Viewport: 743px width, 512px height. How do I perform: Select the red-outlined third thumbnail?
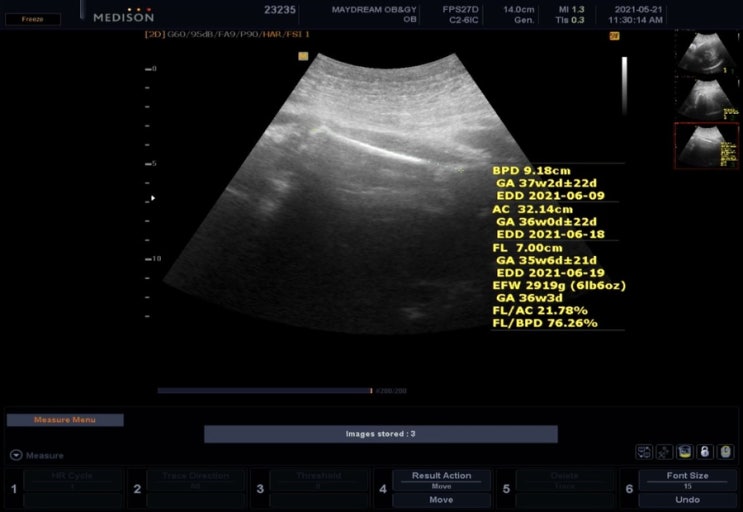(x=706, y=145)
